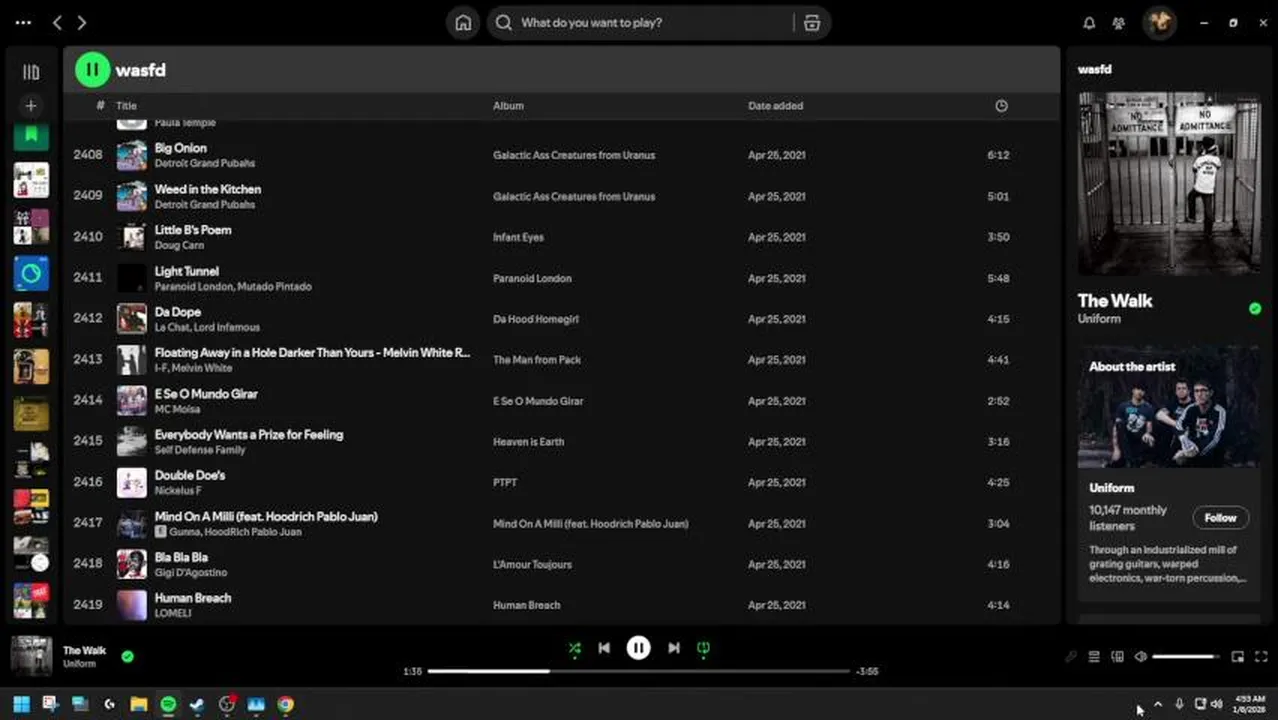This screenshot has width=1278, height=720.
Task: Click now playing cover in player bar
Action: pos(31,656)
